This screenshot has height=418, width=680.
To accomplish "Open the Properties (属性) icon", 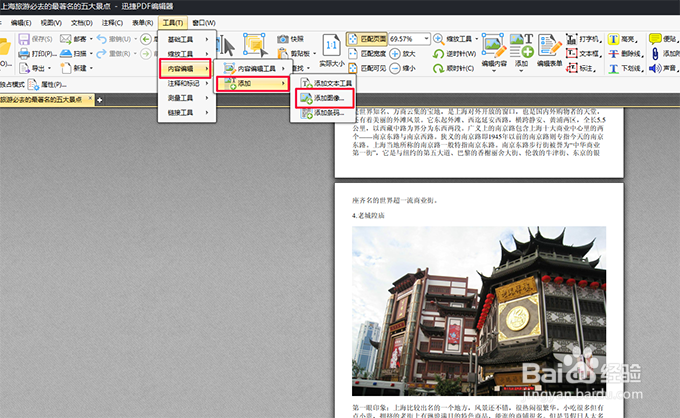I will [x=33, y=84].
